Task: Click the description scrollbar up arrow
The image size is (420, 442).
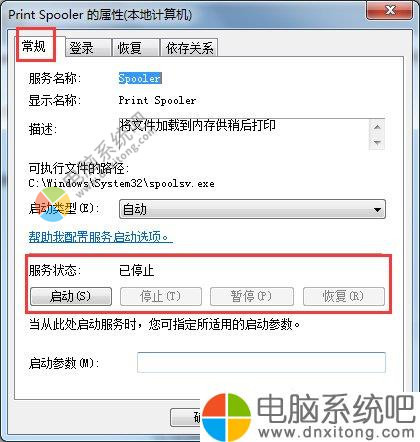Action: (x=377, y=127)
